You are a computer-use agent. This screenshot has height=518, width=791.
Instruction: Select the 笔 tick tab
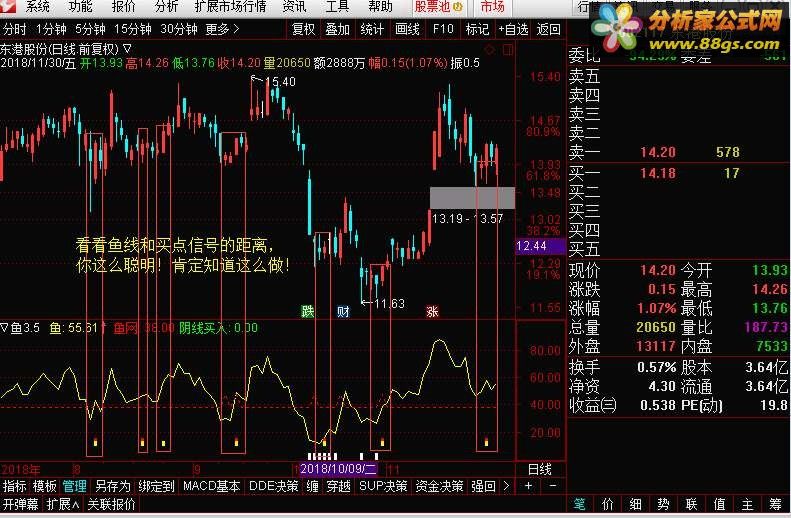coord(579,504)
